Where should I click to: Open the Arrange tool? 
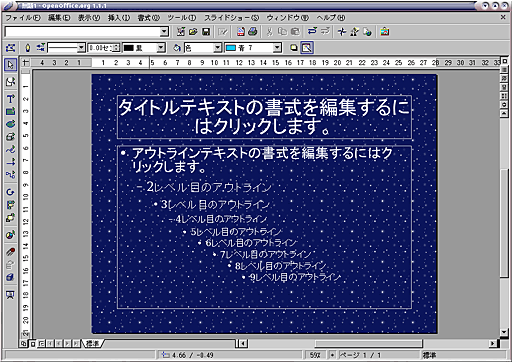(x=11, y=218)
